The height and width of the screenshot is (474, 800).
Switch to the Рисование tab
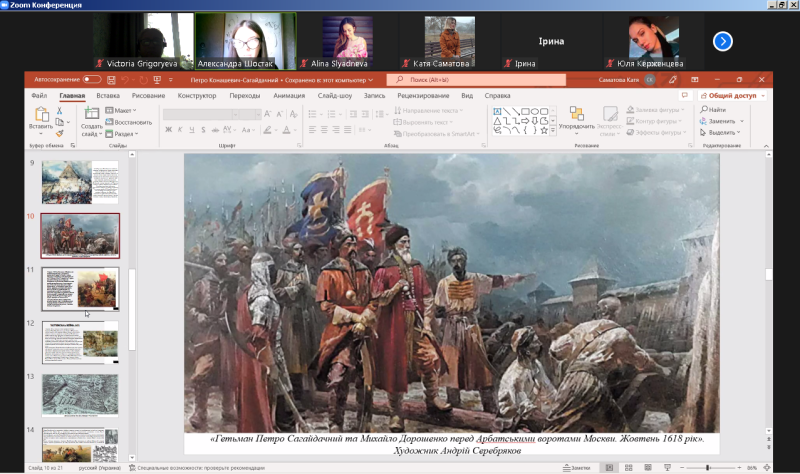point(148,95)
